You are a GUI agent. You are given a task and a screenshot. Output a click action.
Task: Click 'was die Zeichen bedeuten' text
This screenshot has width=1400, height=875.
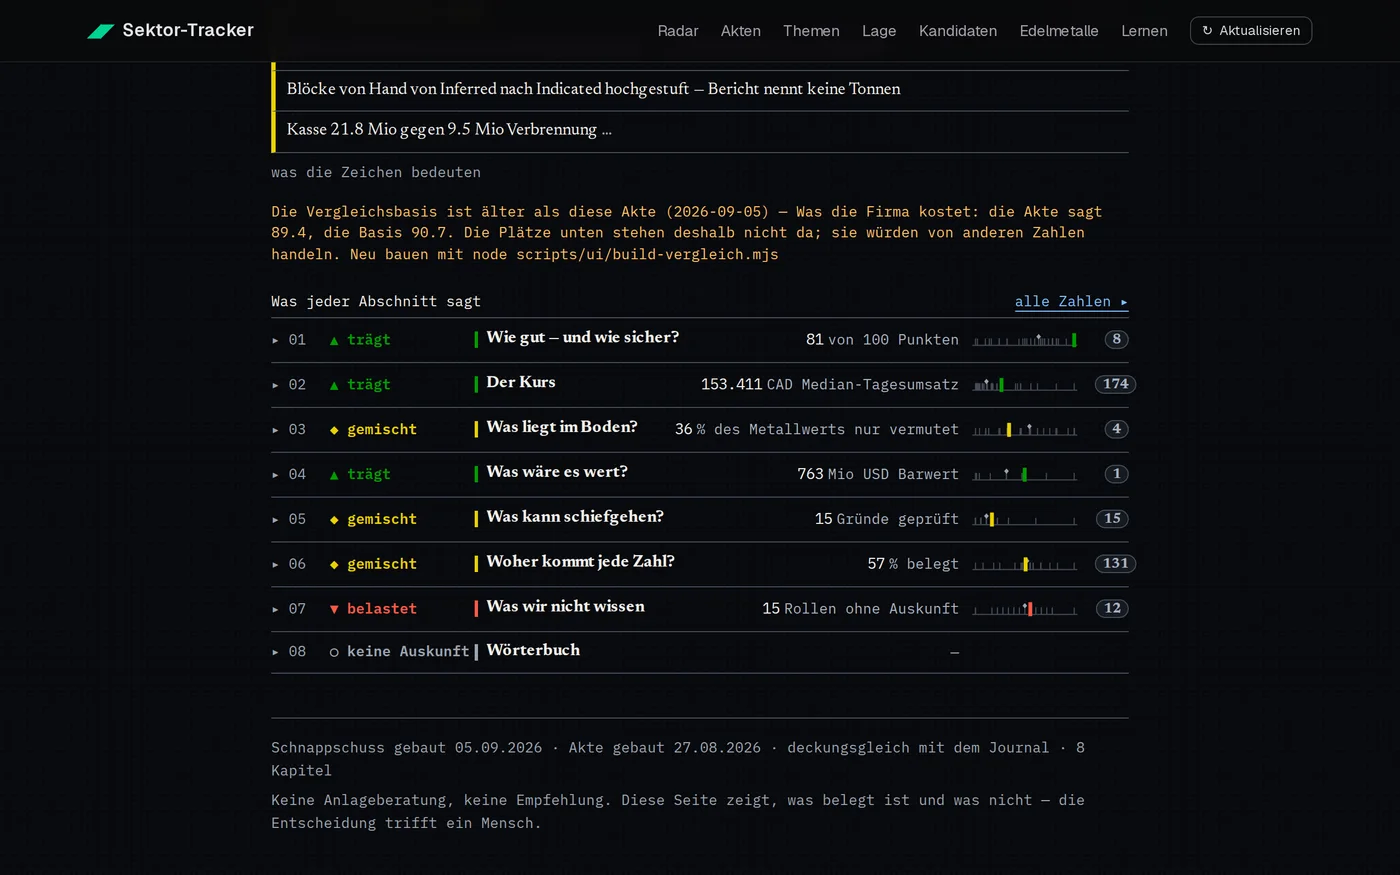pos(376,172)
